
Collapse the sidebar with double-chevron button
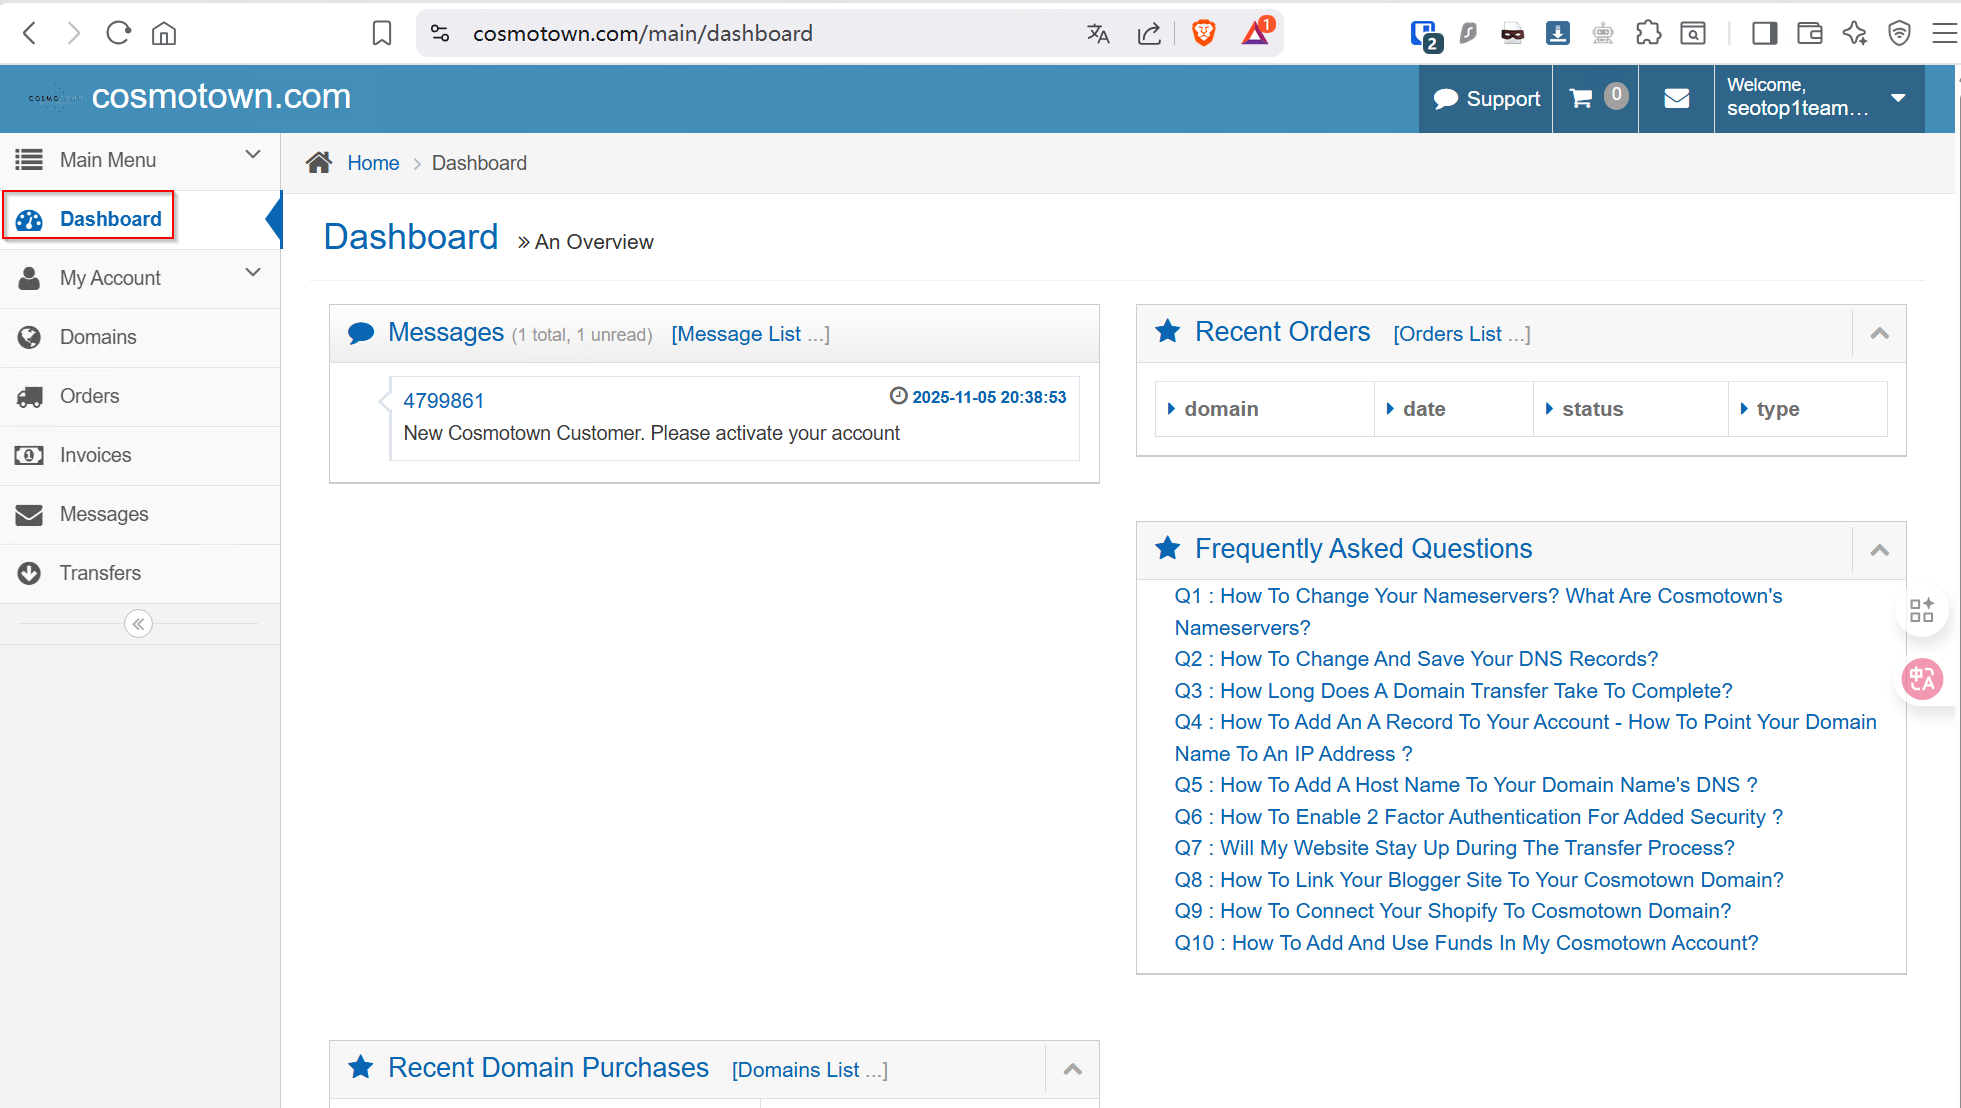(138, 624)
